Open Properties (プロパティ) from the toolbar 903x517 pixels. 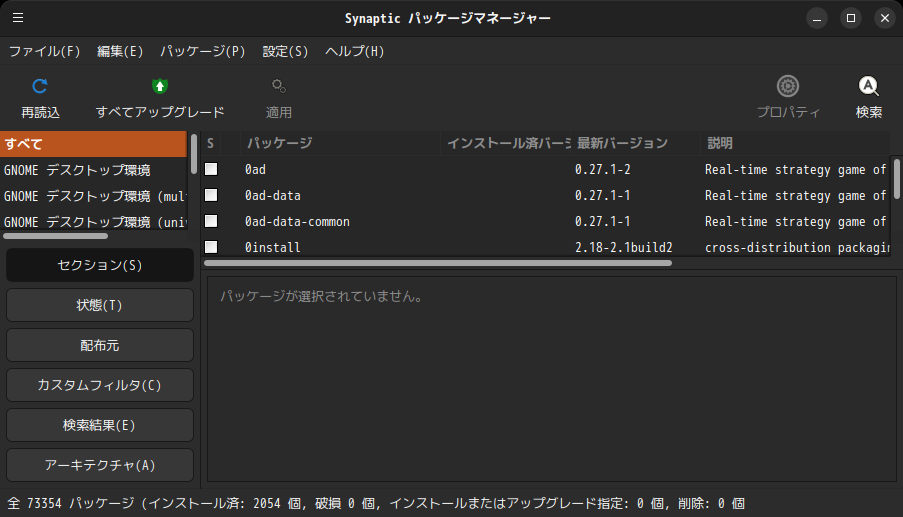(788, 87)
